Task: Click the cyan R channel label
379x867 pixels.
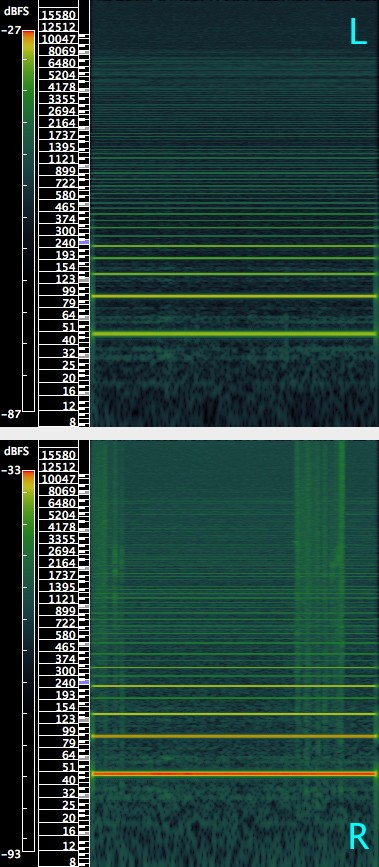Action: coord(359,837)
